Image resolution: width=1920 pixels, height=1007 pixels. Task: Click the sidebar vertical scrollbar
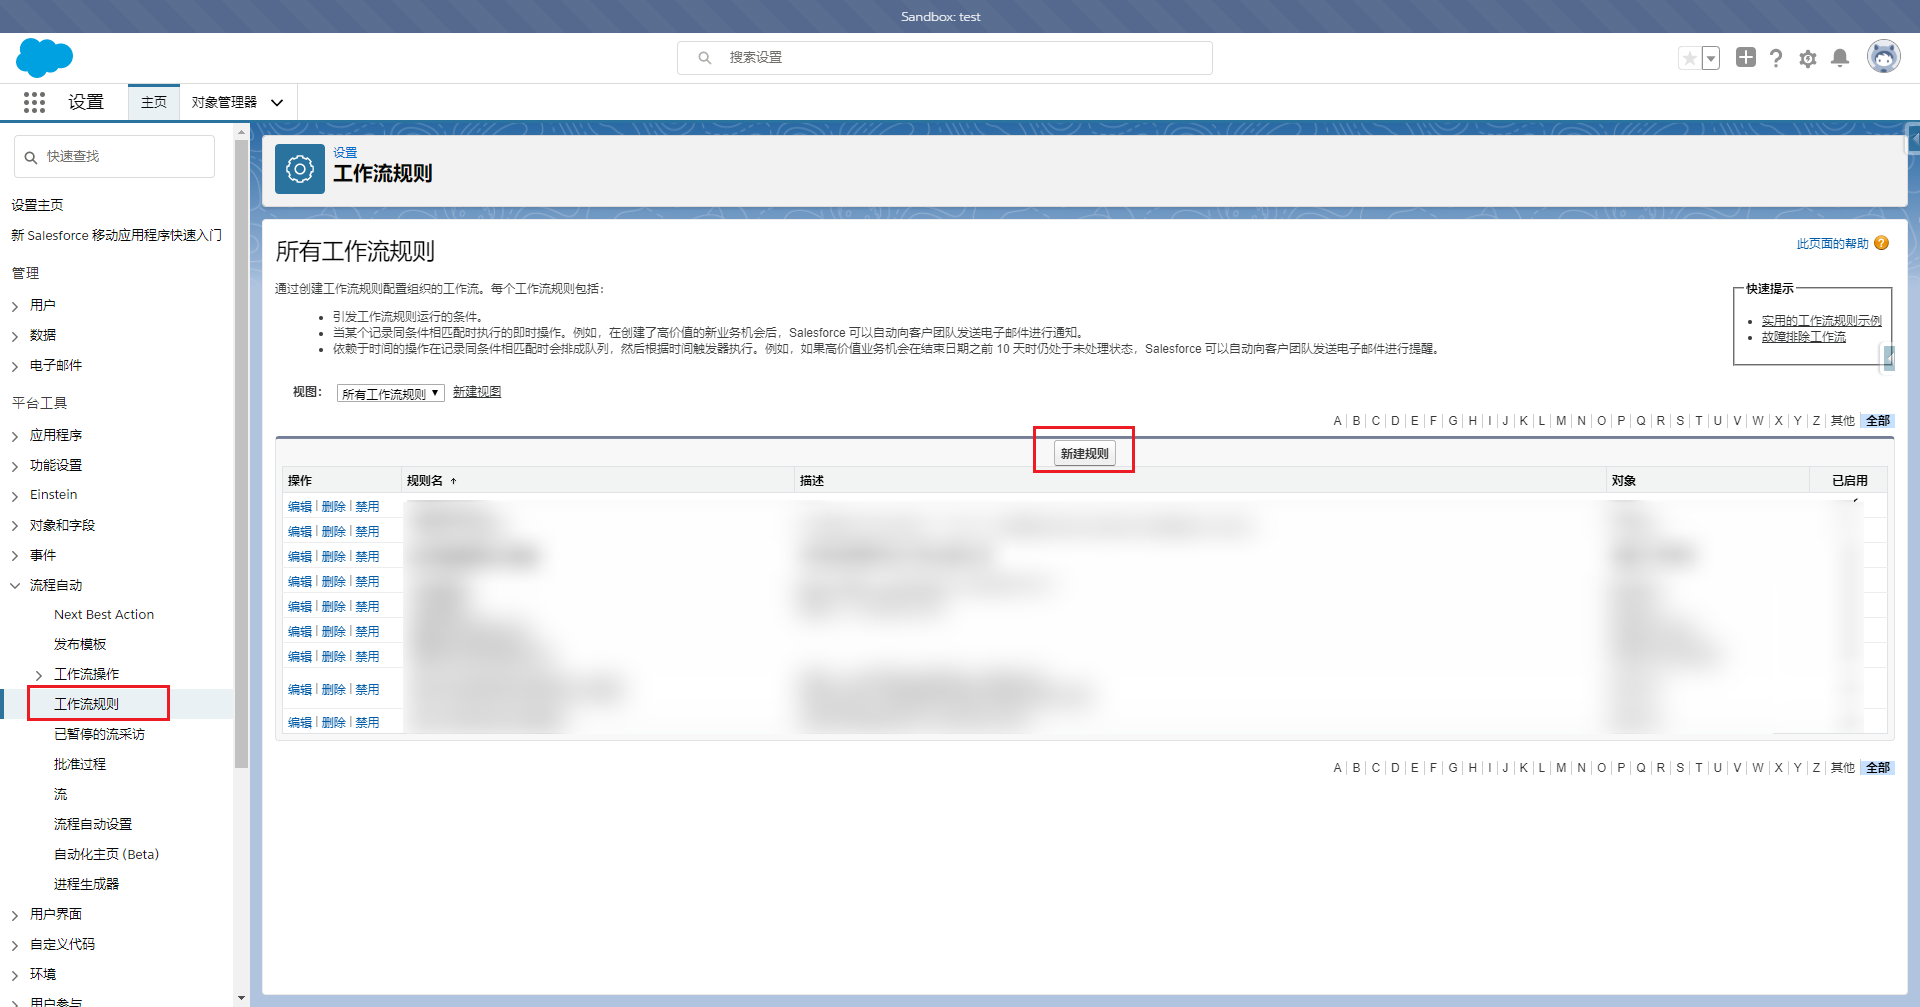[x=241, y=454]
